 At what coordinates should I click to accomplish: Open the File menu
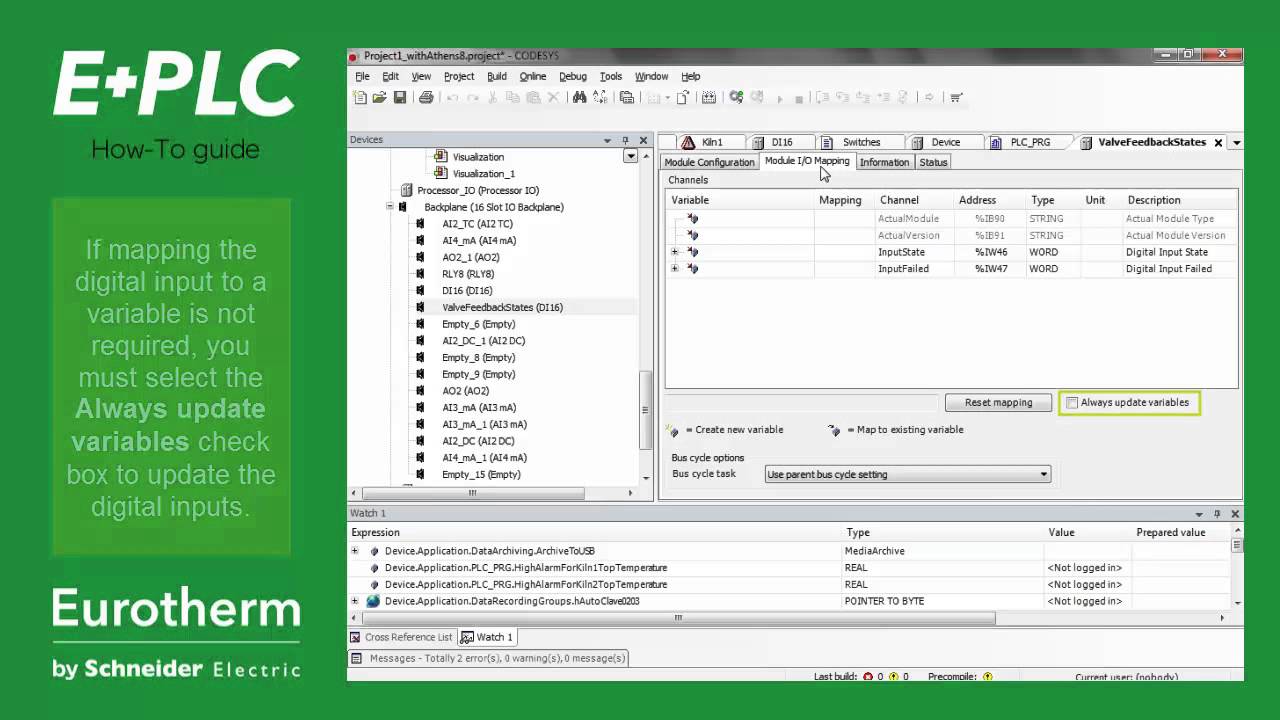point(362,76)
